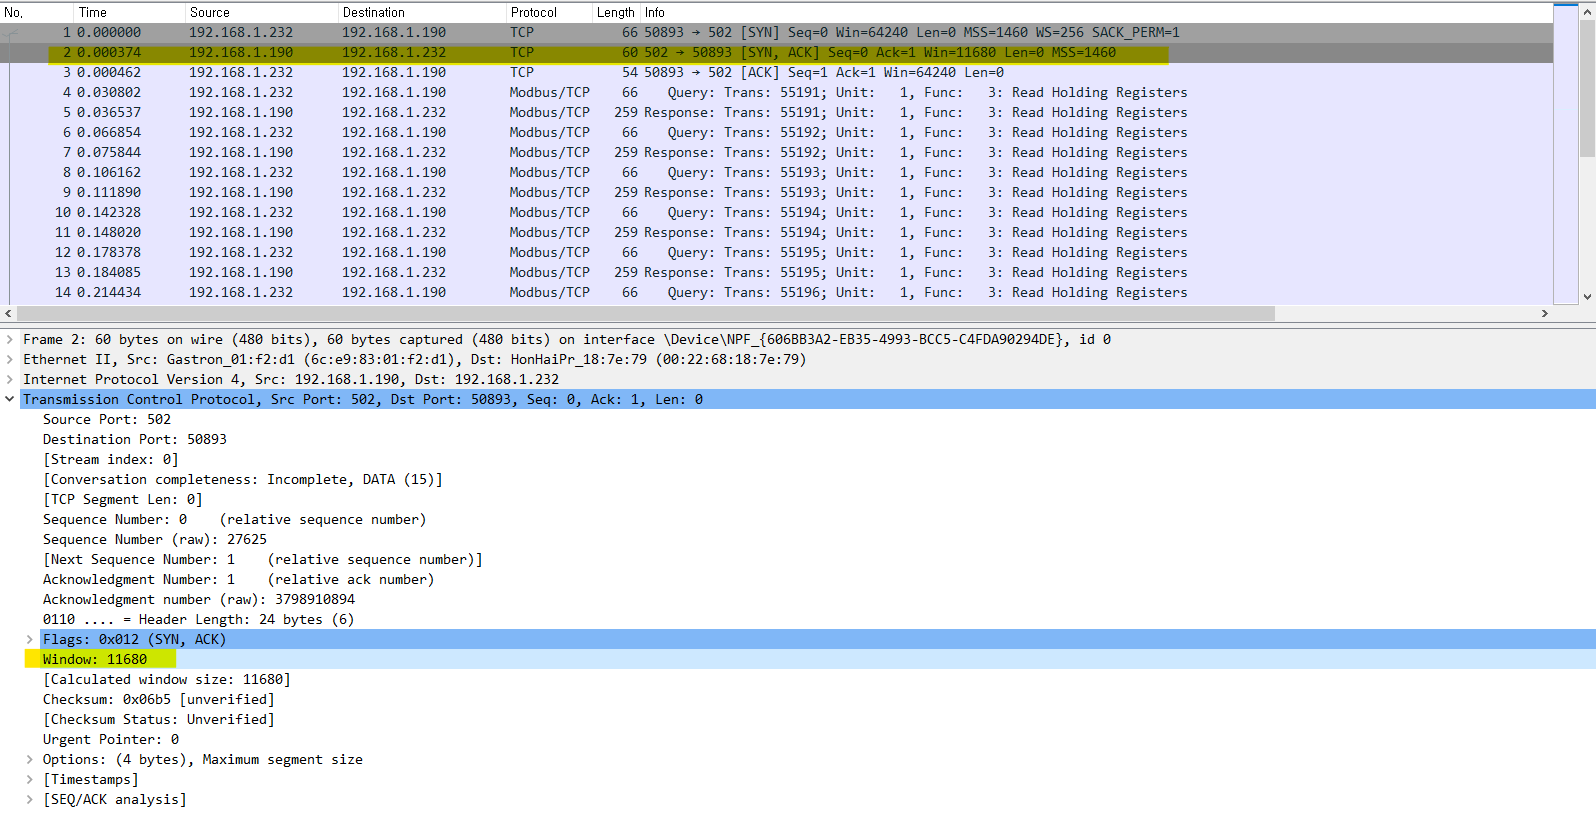
Task: Expand the Internet Protocol Version 4 row
Action: click(10, 379)
